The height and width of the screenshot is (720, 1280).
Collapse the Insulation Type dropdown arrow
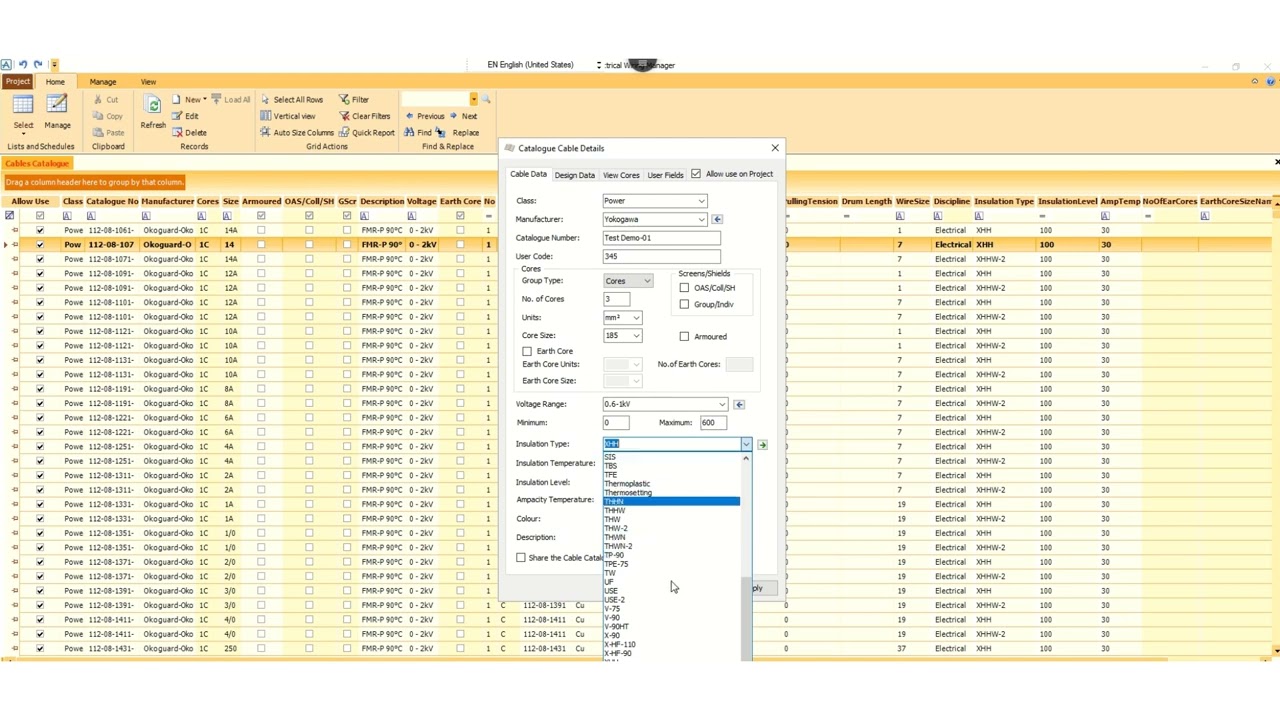(746, 444)
